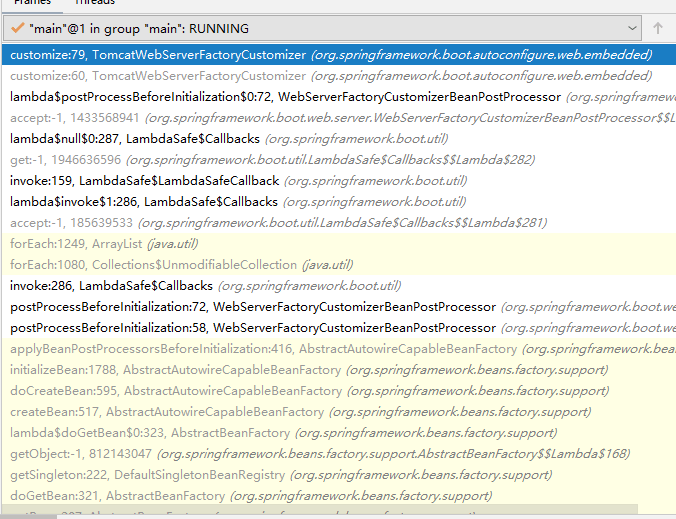Switch to the Frames tab
Viewport: 676px width, 519px height.
pyautogui.click(x=32, y=3)
